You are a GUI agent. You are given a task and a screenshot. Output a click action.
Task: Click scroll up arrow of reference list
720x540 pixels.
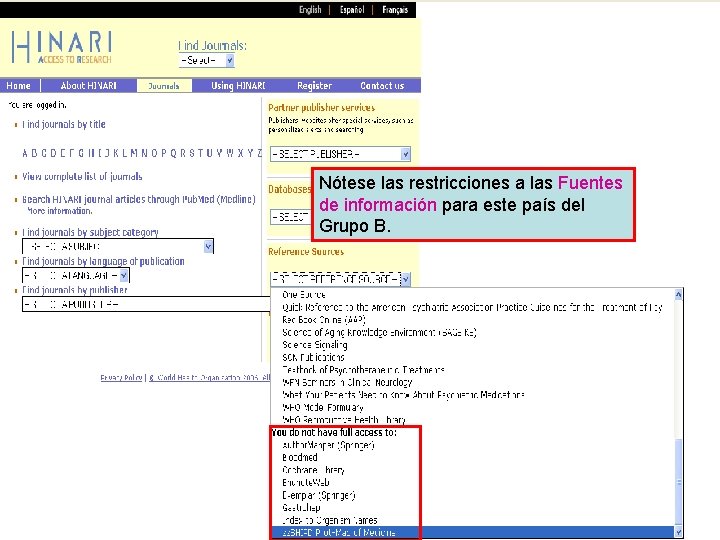(678, 295)
